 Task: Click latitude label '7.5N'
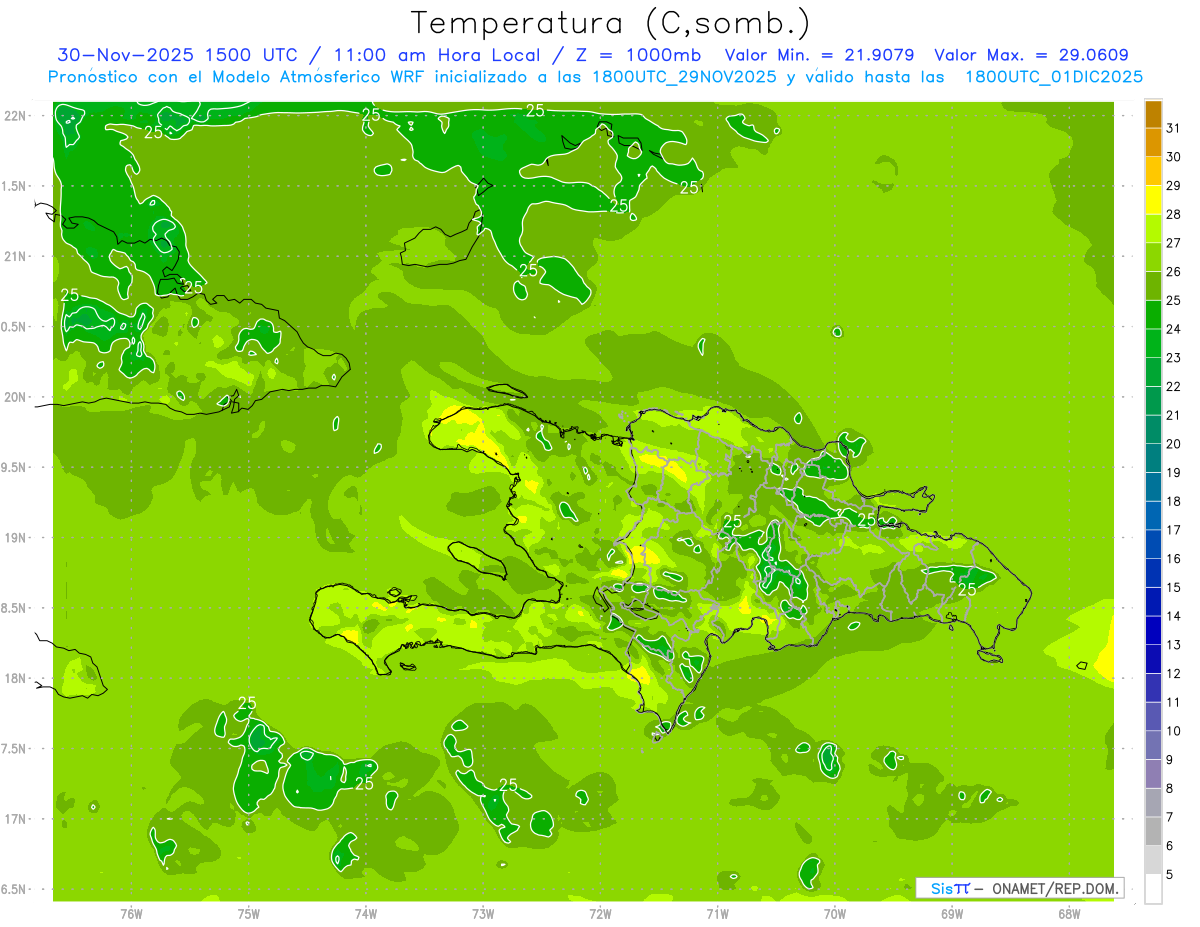click(14, 748)
